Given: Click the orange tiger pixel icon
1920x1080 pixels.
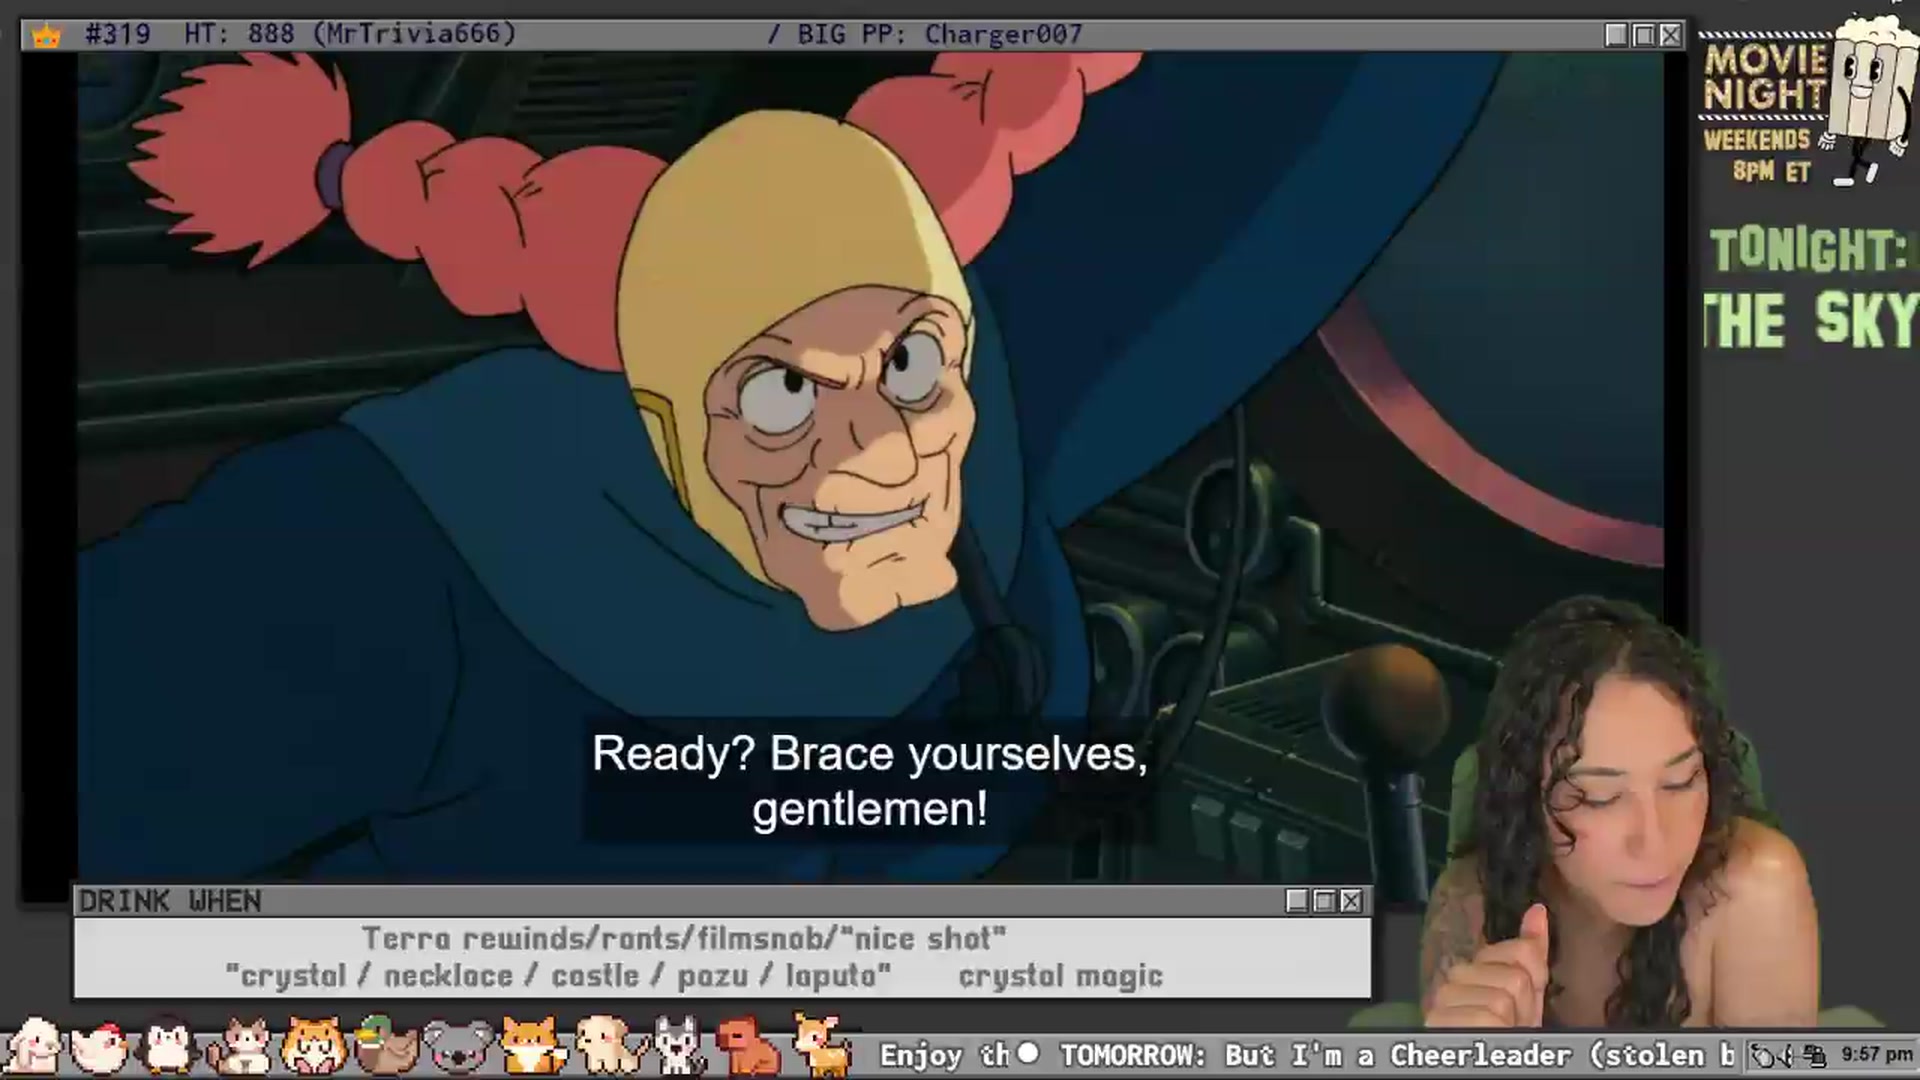Looking at the screenshot, I should [313, 1046].
